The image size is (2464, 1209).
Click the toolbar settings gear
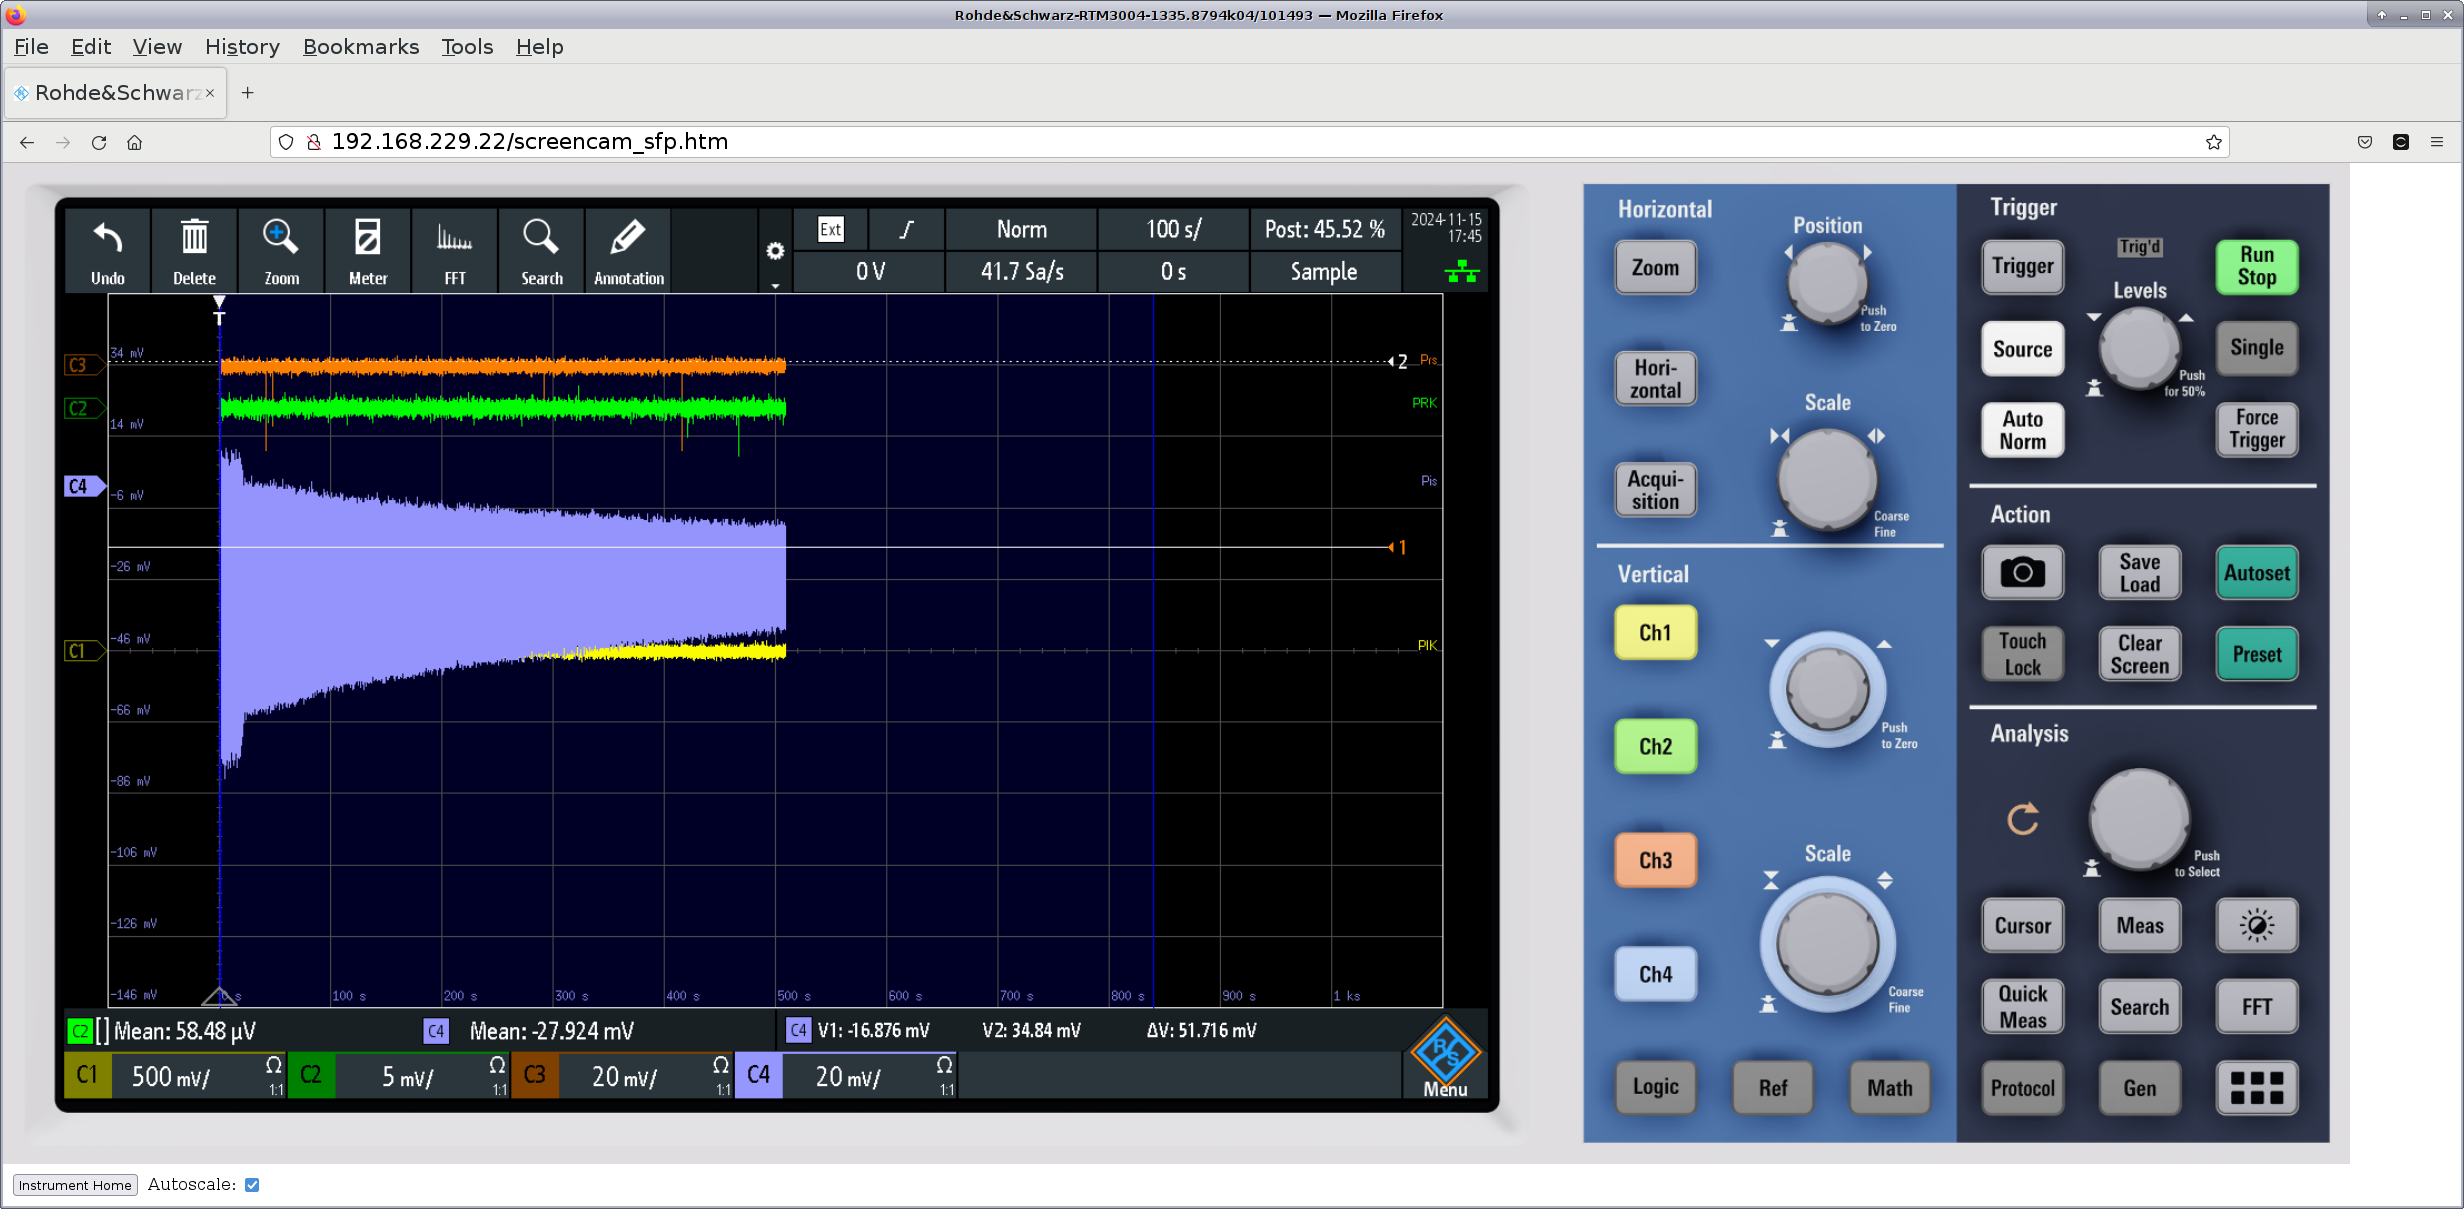(x=775, y=251)
